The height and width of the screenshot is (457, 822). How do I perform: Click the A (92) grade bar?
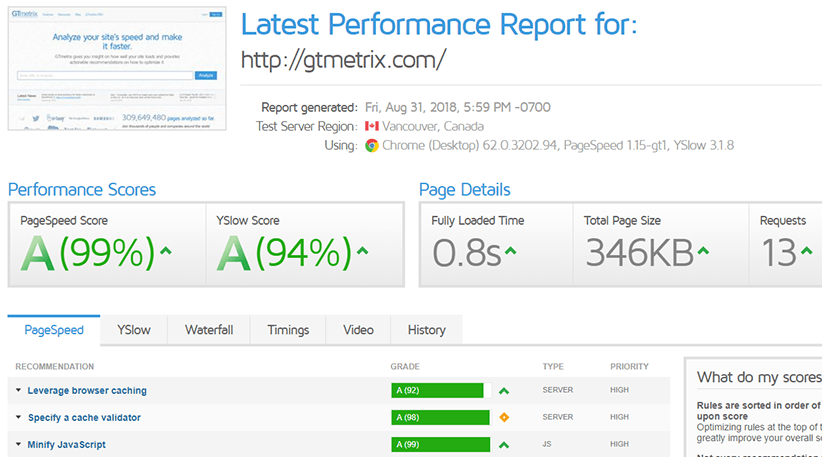[x=441, y=390]
